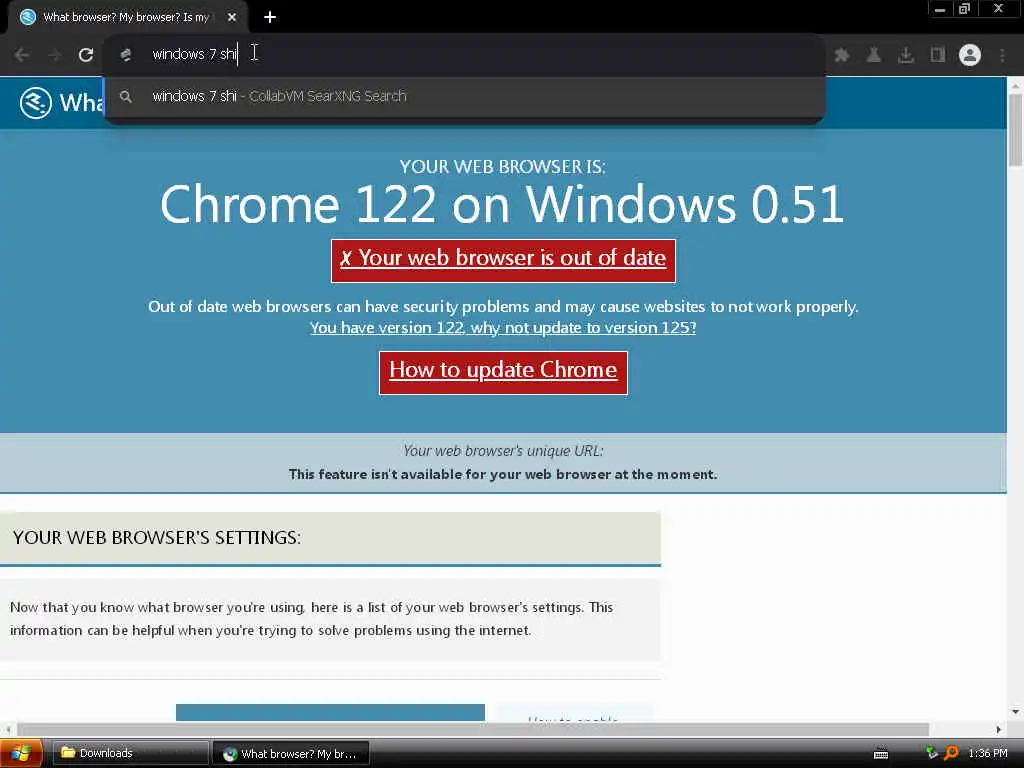Click 'YOUR WEB BROWSER'S SETTINGS' heading
The image size is (1024, 768).
(157, 537)
